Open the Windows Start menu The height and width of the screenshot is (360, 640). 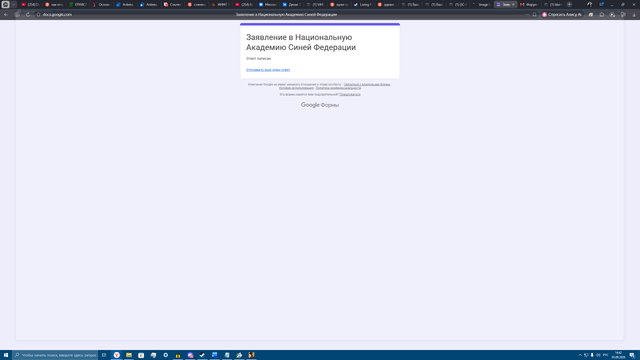6,355
